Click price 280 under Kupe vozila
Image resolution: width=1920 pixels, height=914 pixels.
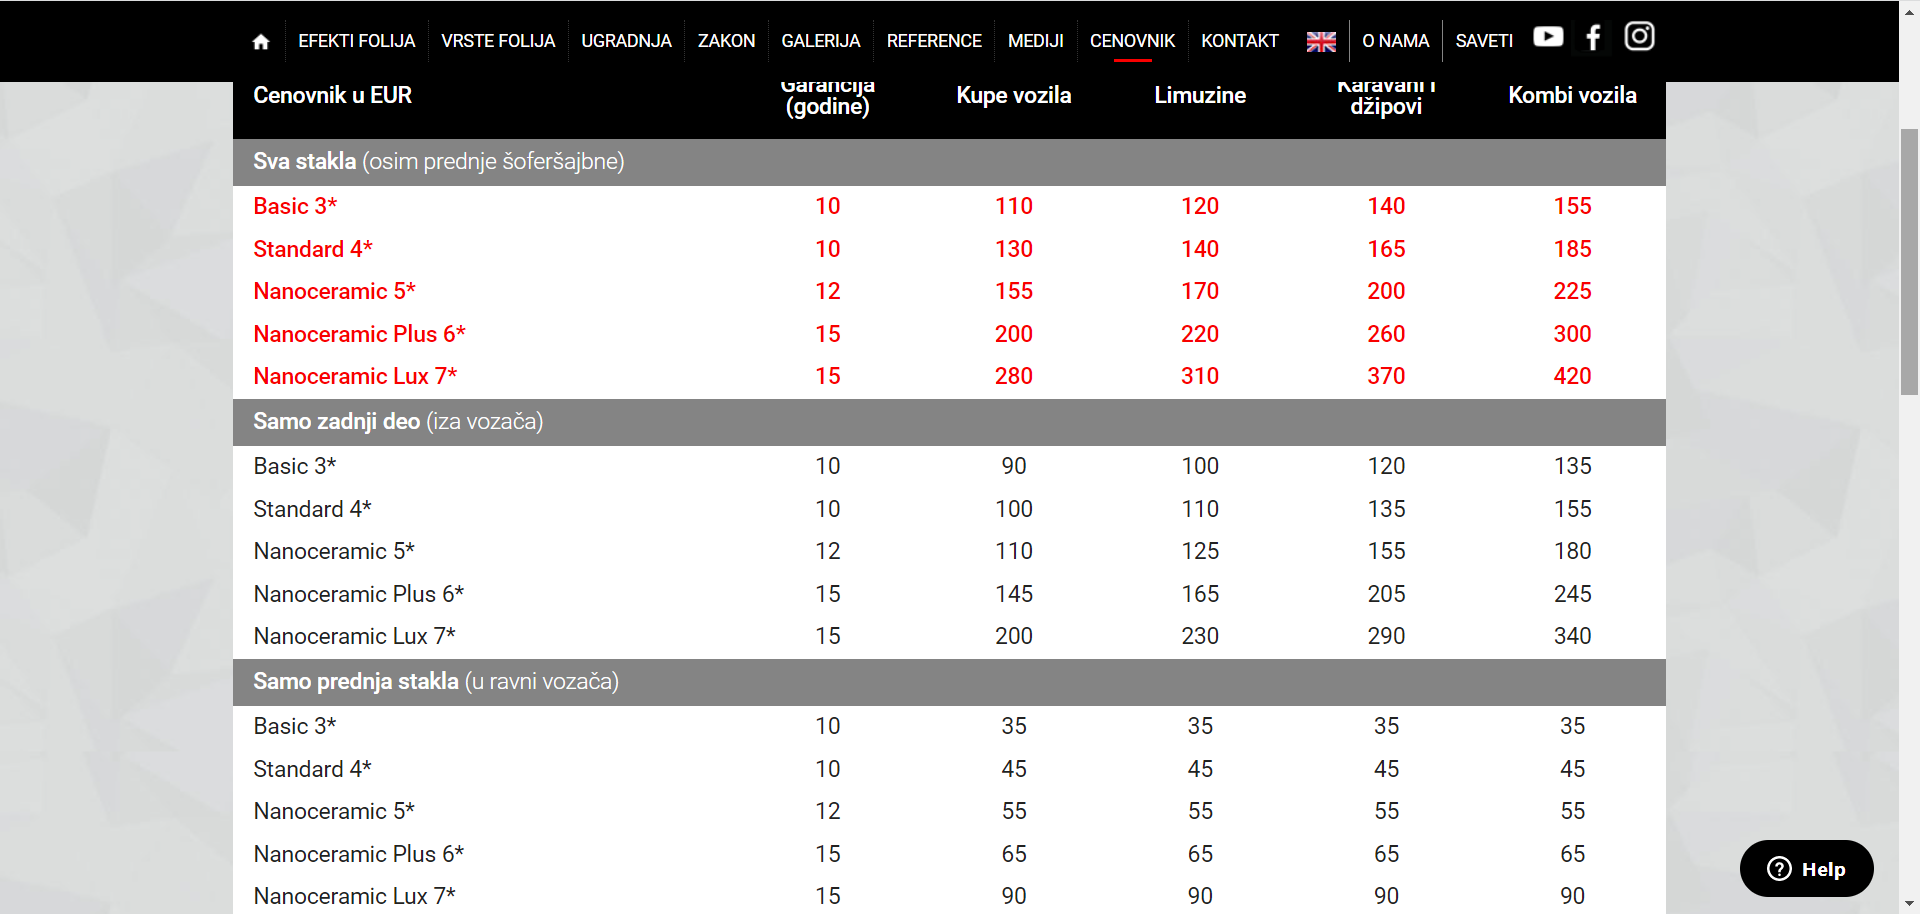click(x=1013, y=376)
